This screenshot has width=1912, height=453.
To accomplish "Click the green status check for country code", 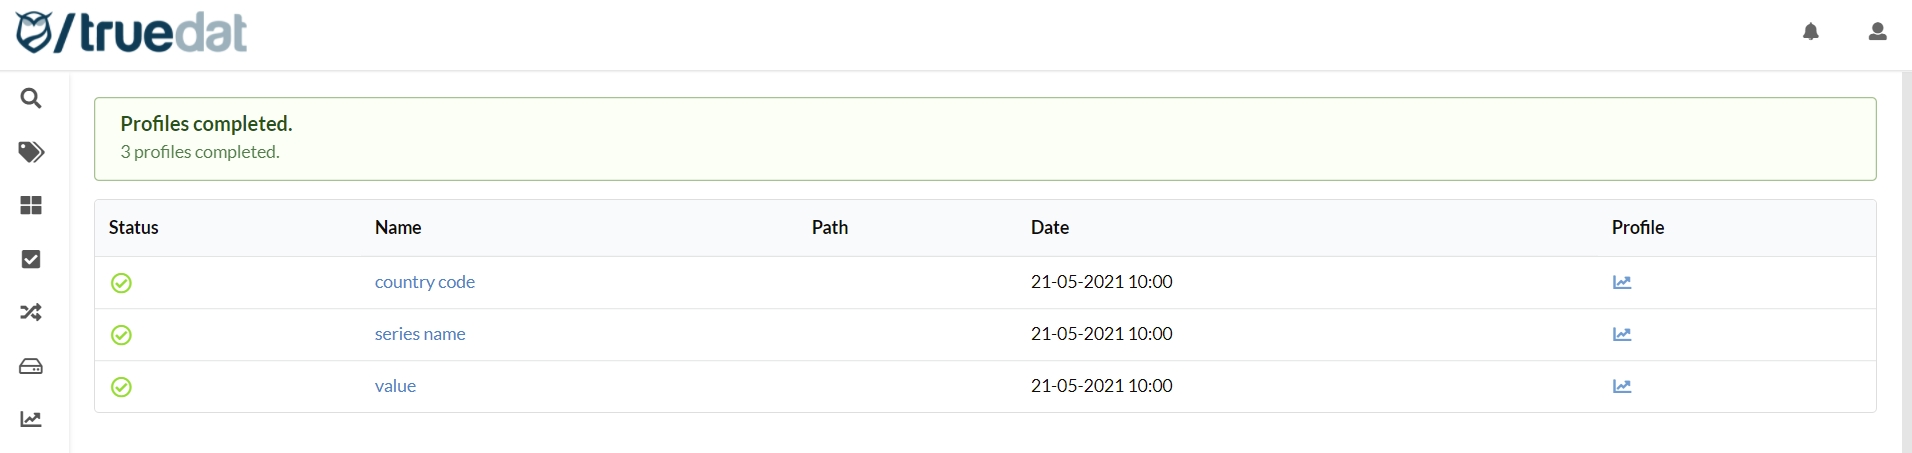I will tap(121, 283).
